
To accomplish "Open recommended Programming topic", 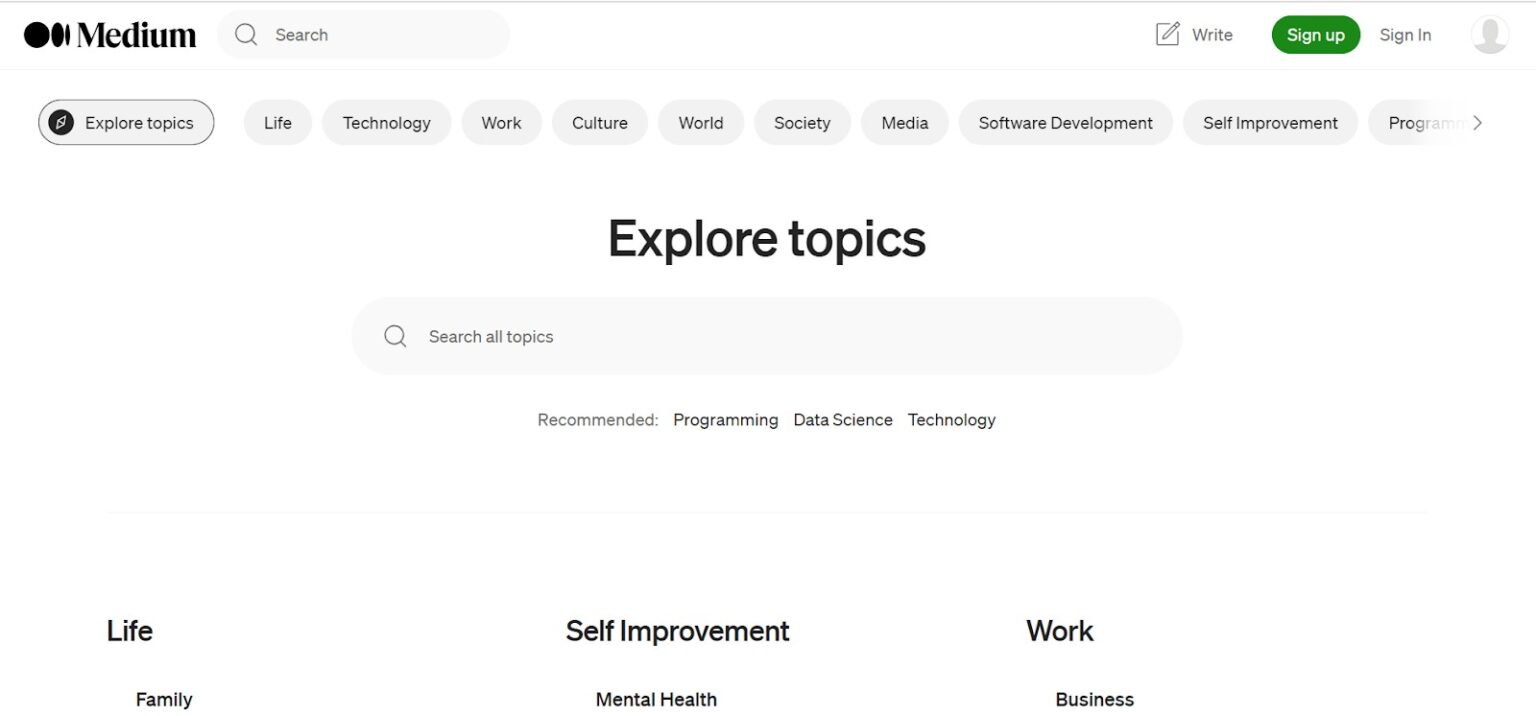I will [x=725, y=420].
